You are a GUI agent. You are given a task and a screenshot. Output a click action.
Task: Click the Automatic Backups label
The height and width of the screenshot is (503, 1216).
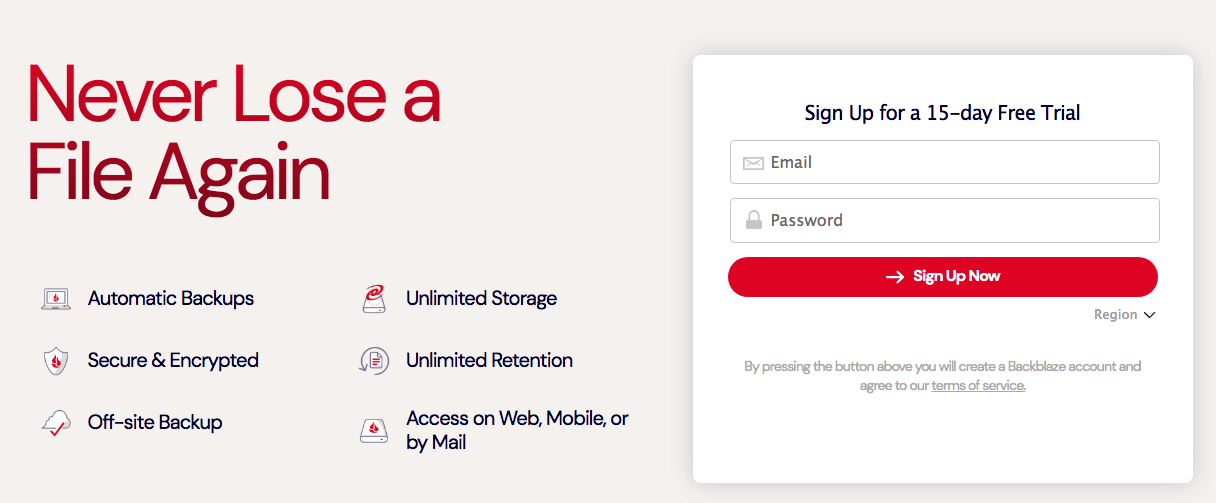(171, 298)
